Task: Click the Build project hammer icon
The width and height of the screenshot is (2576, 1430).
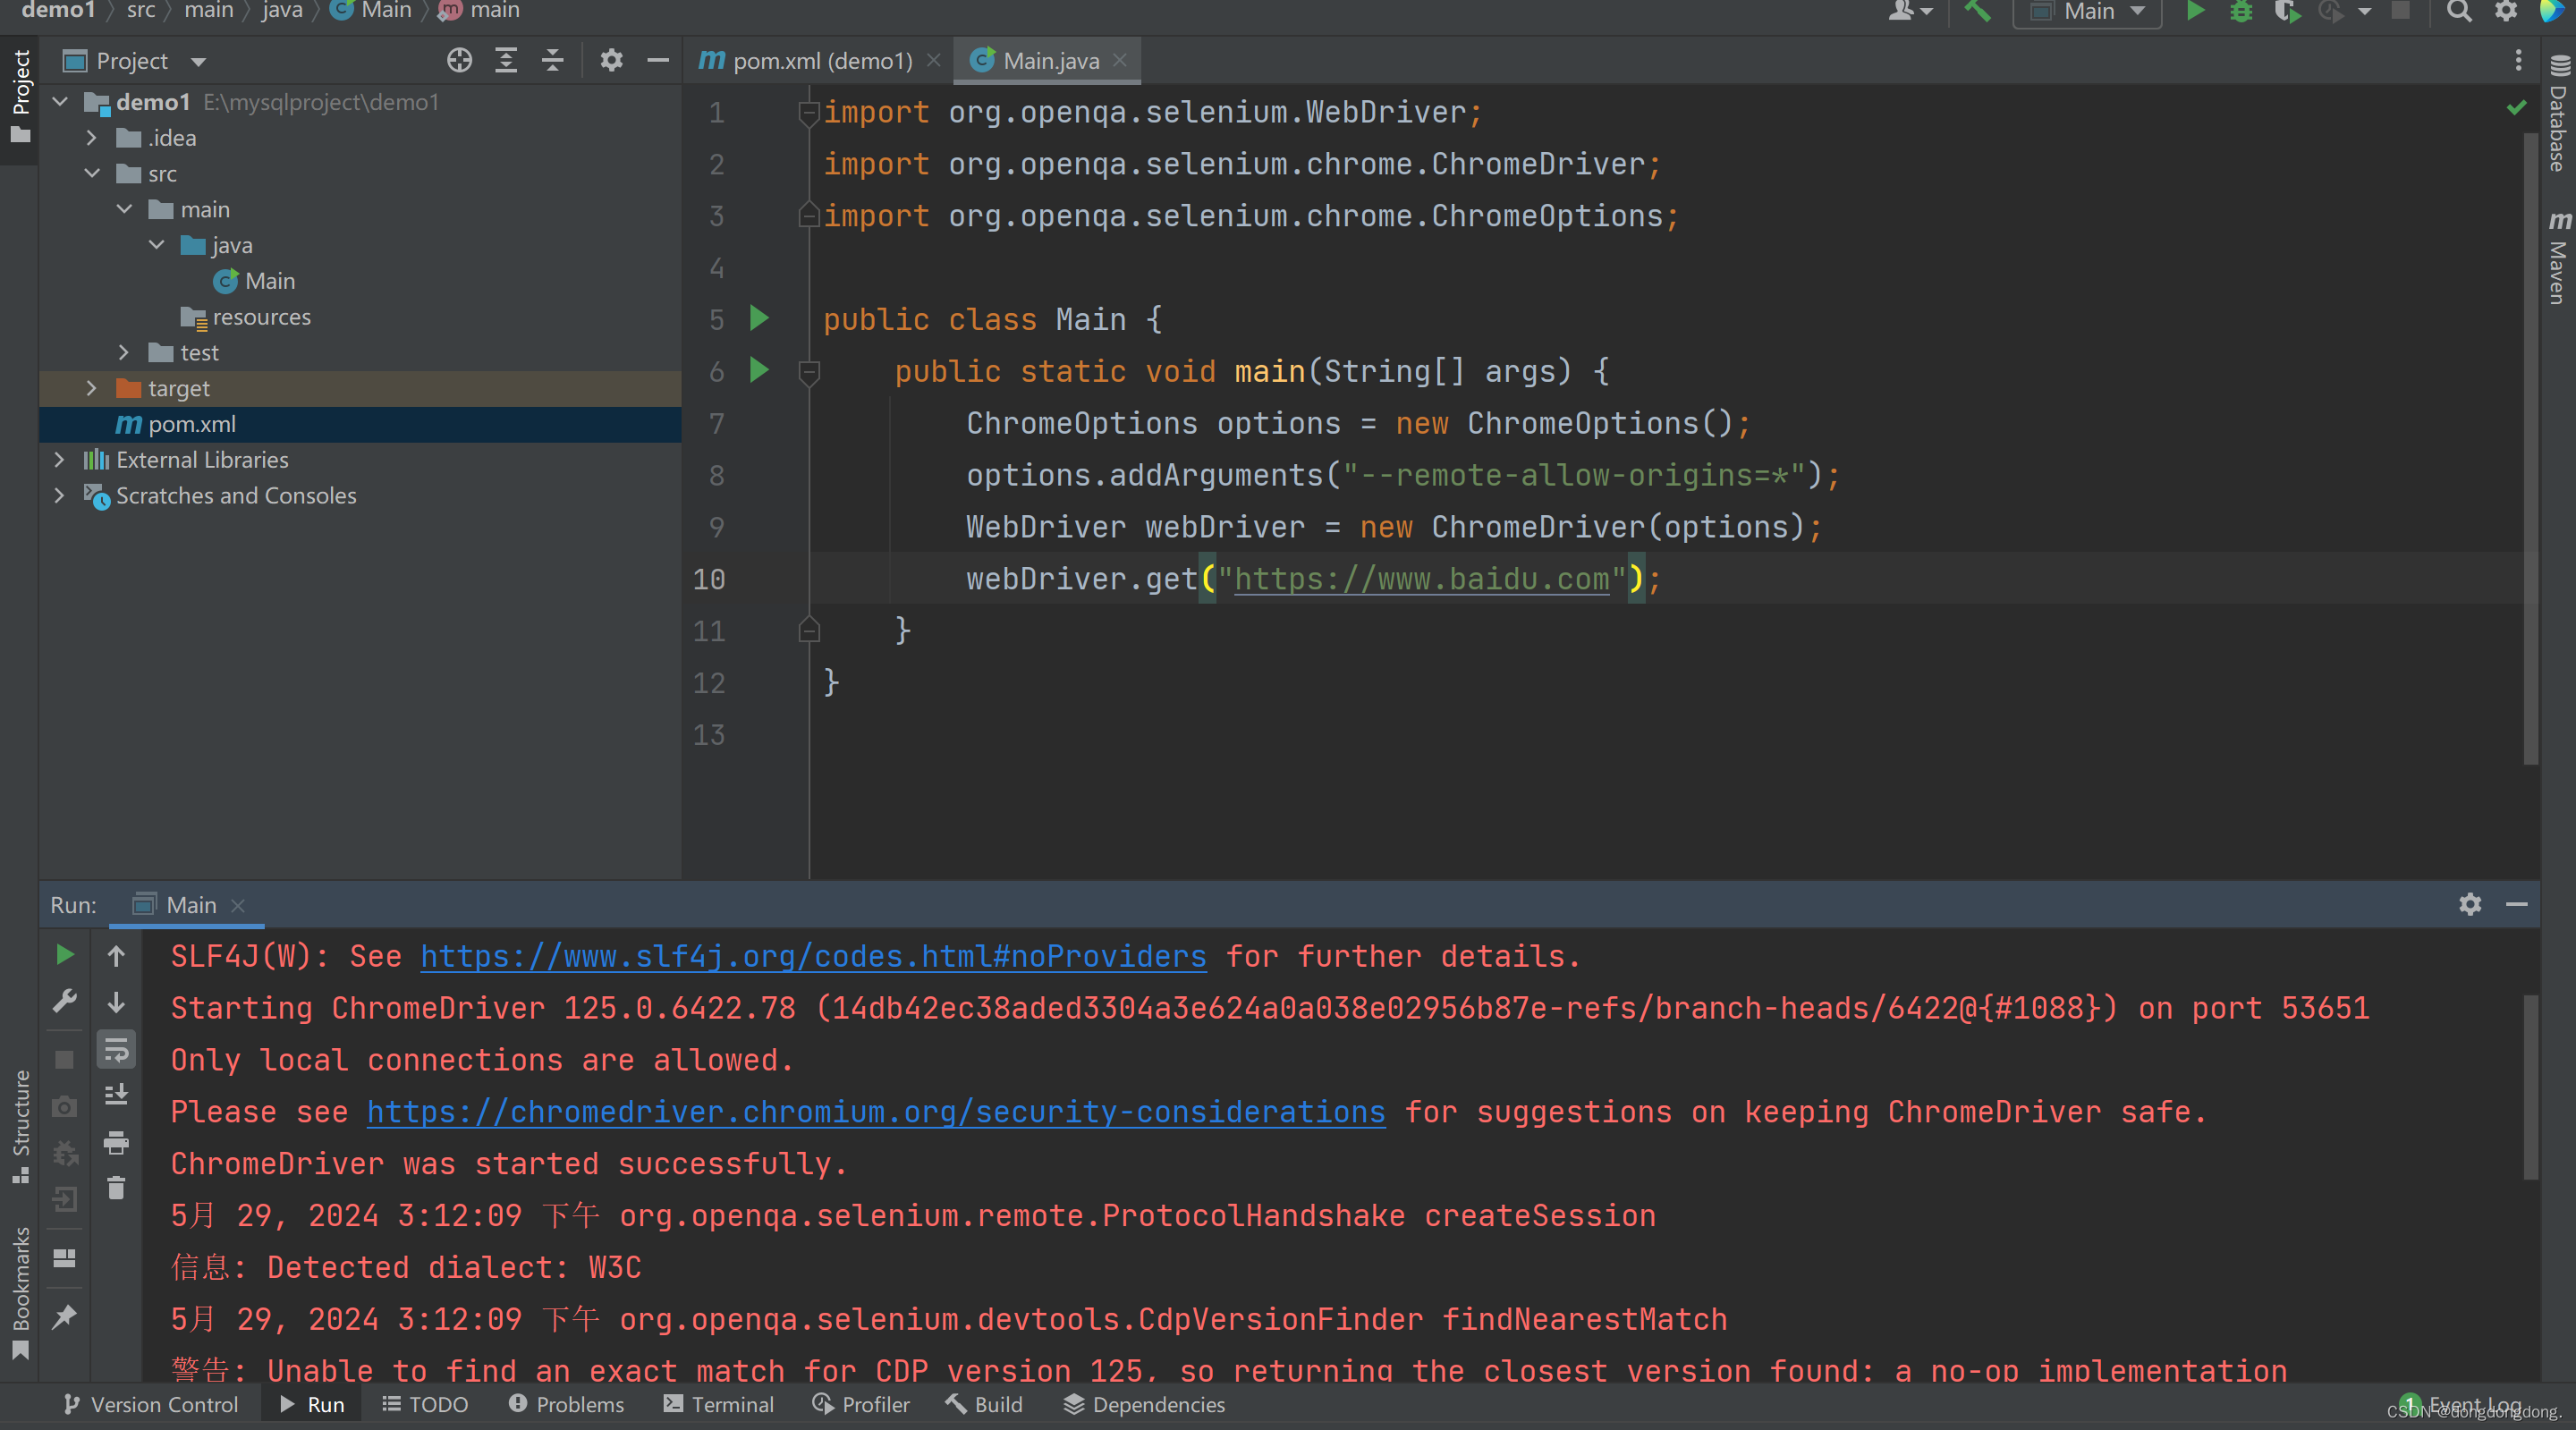Action: click(x=1976, y=12)
